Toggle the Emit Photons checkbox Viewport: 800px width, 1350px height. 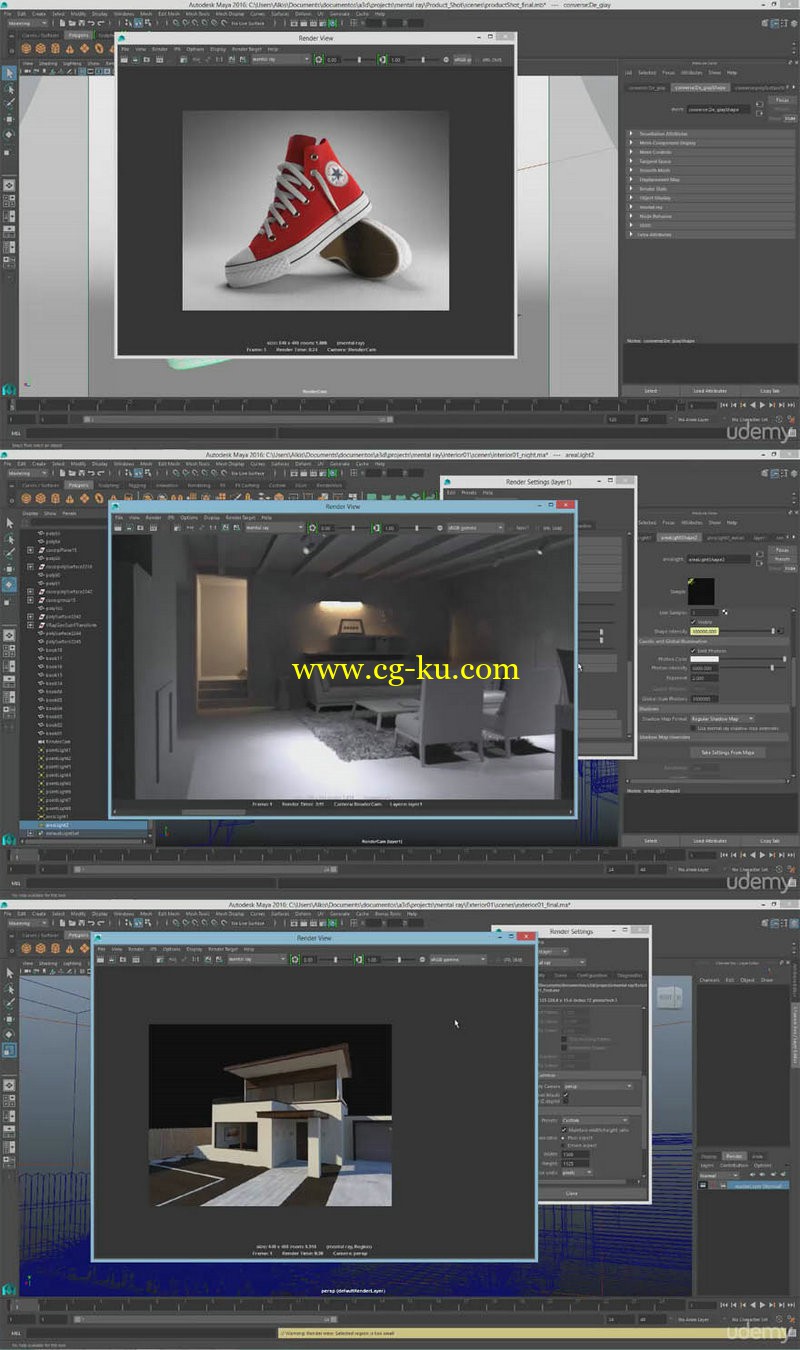pyautogui.click(x=693, y=650)
